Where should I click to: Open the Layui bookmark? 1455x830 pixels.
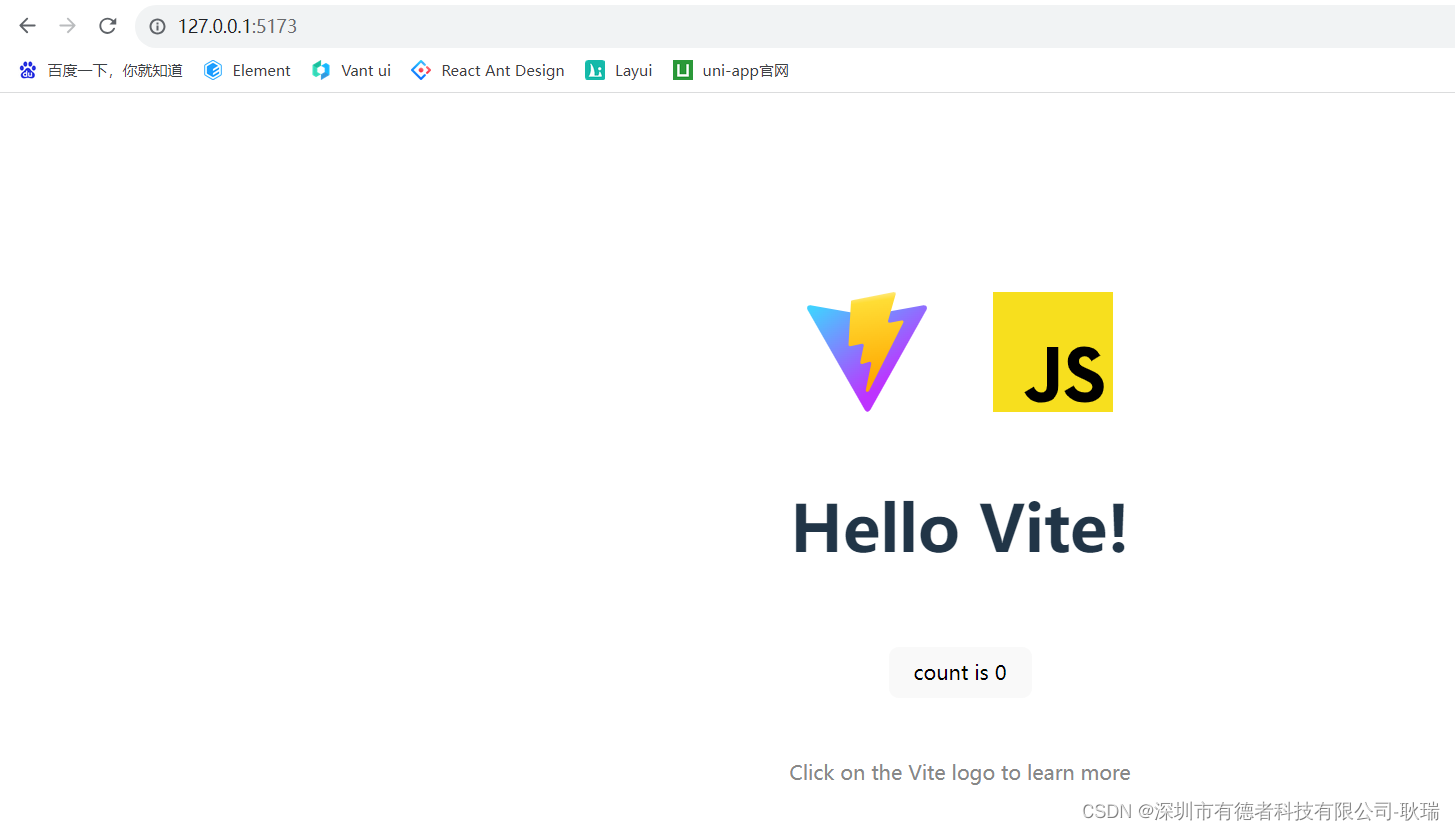point(619,70)
